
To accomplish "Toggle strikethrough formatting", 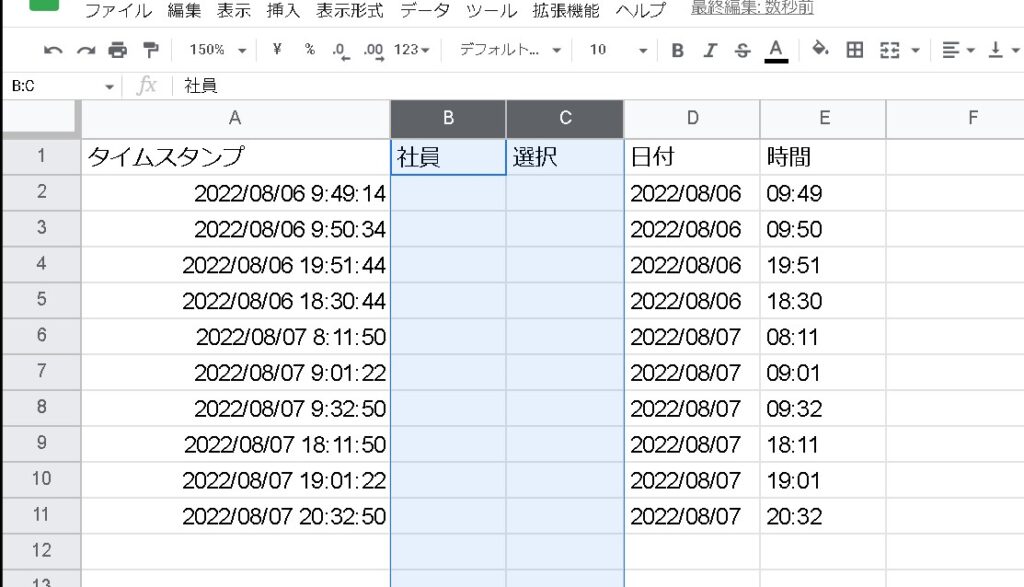I will [x=742, y=50].
